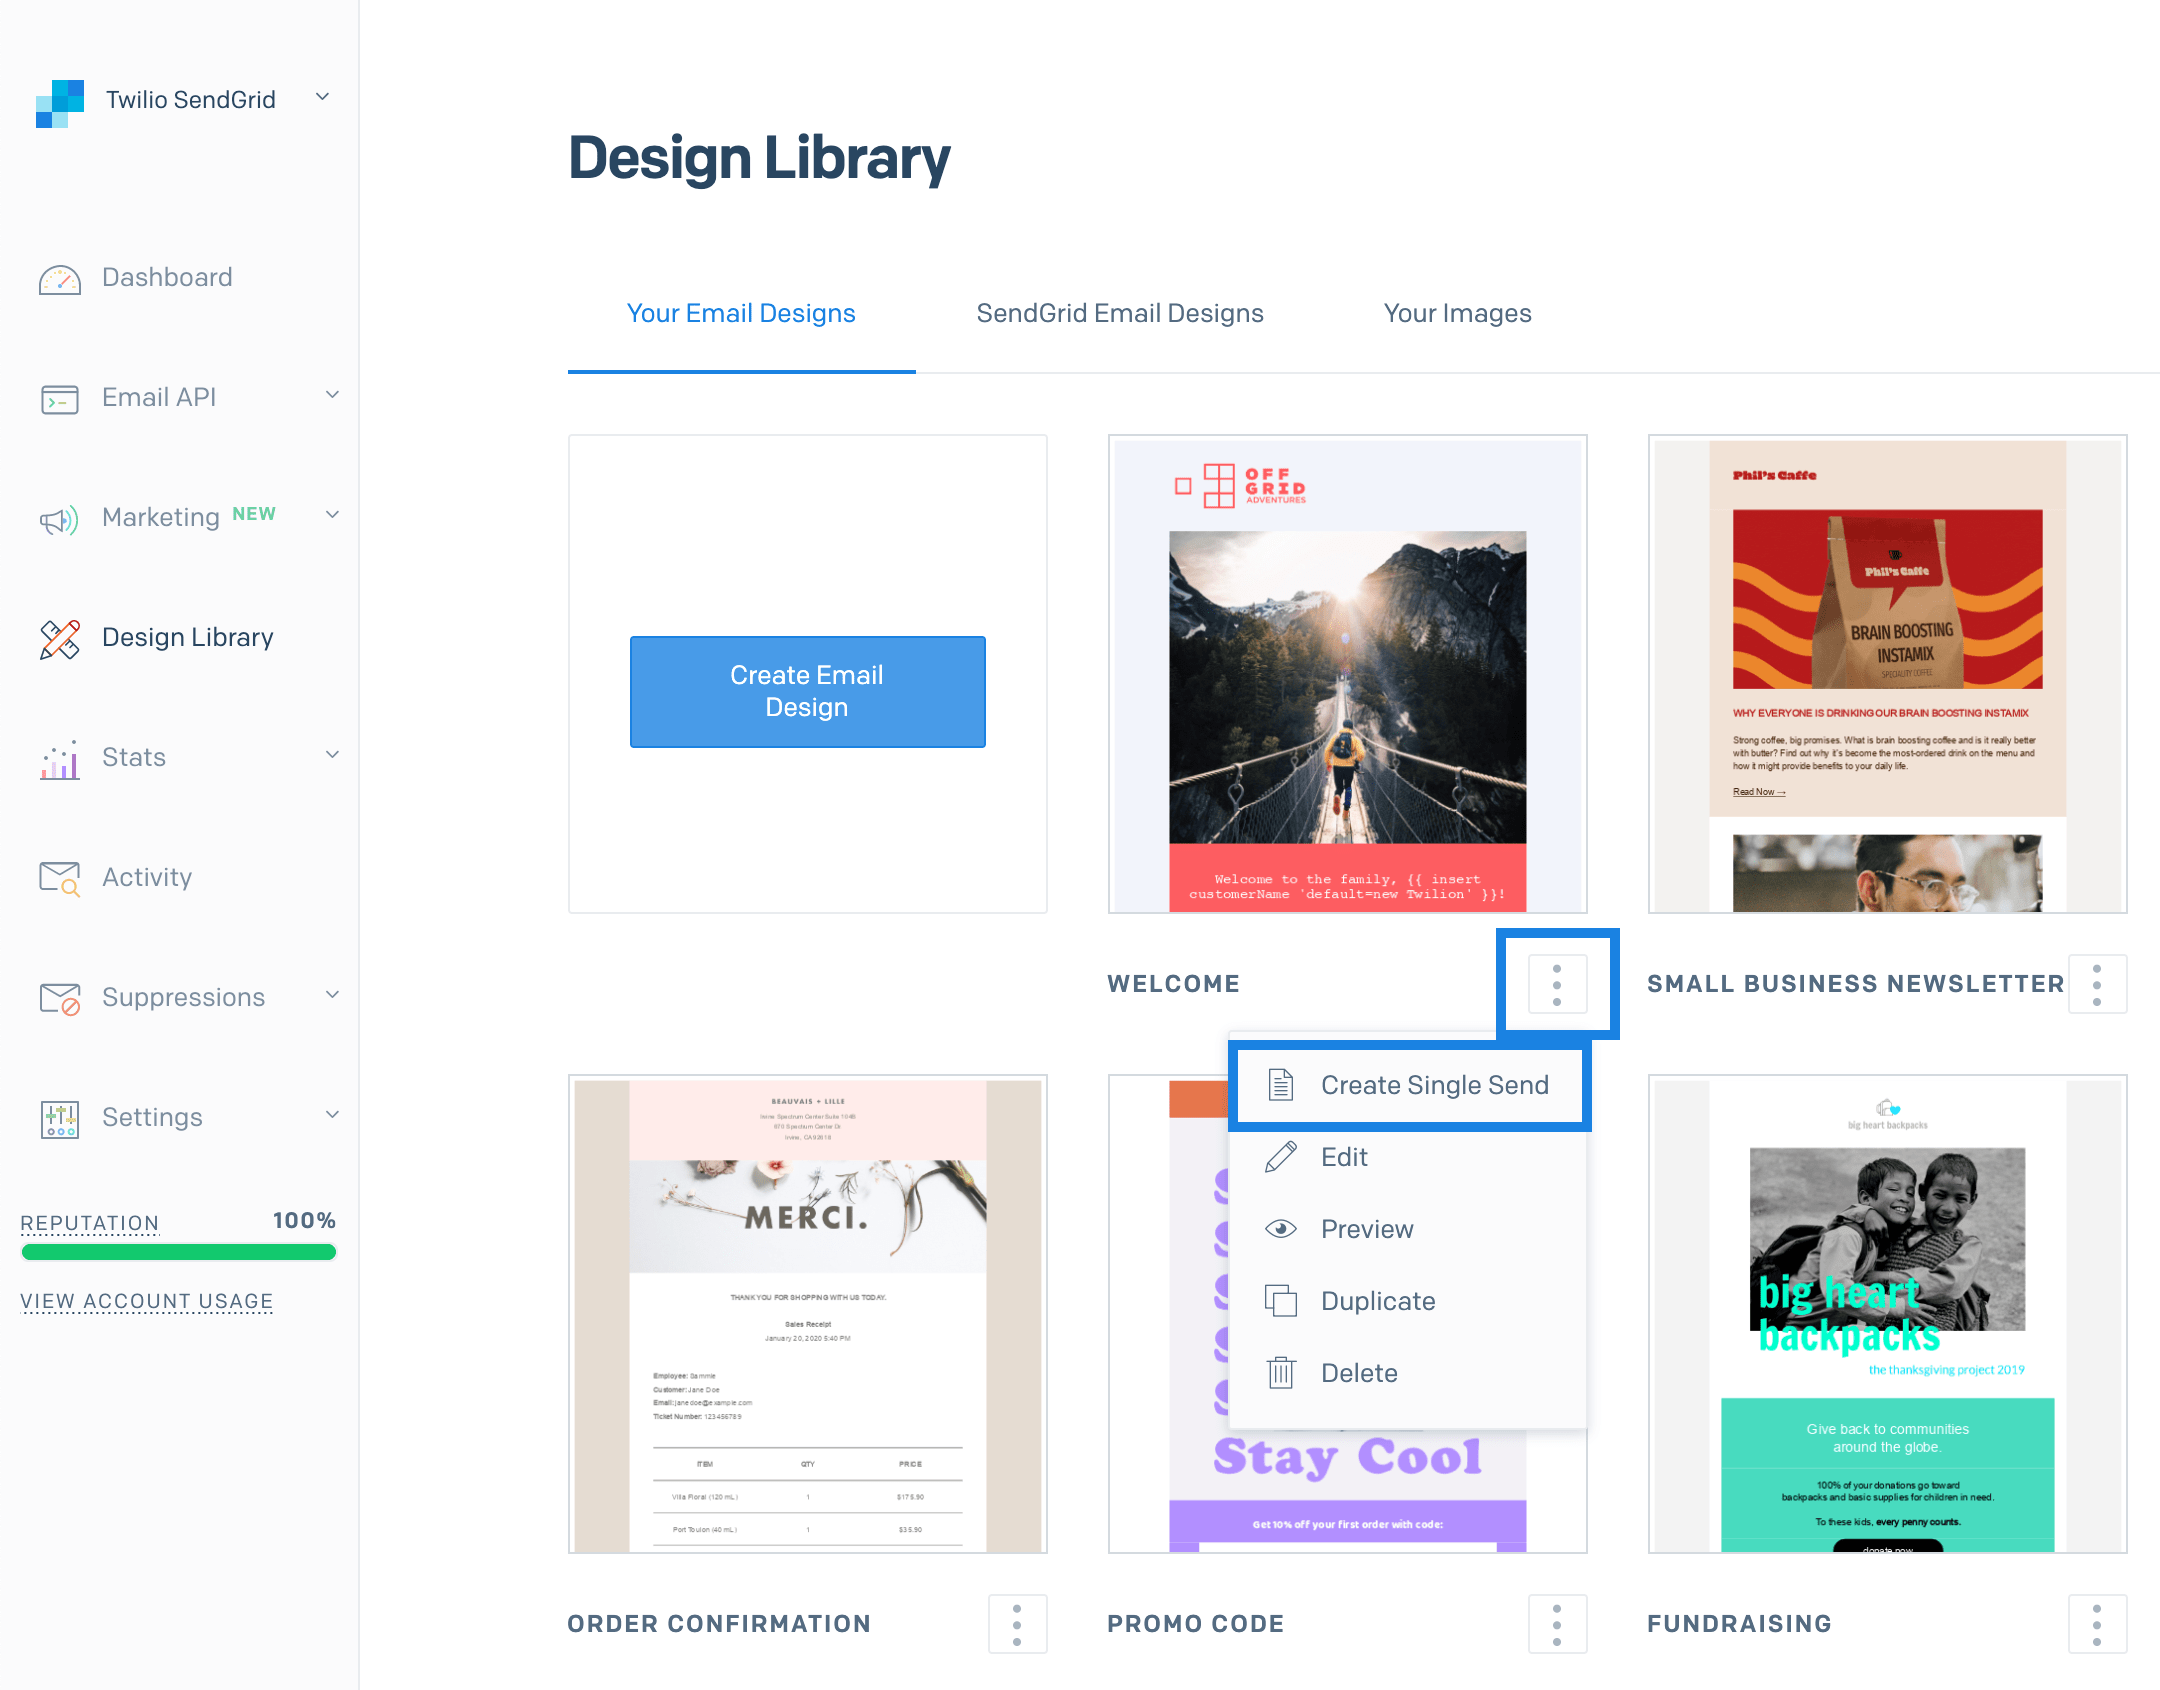This screenshot has height=1690, width=2160.
Task: Expand the Twilio SendGrid account dropdown
Action: [321, 97]
